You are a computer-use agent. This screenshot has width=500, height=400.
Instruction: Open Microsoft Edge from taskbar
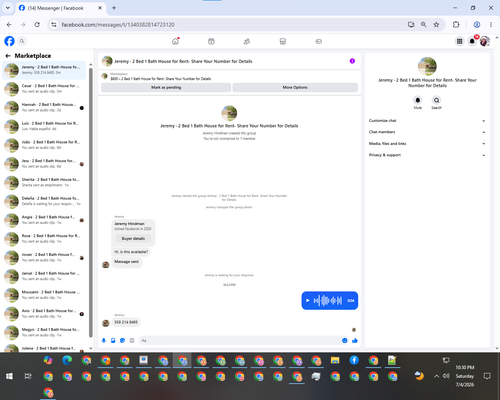click(x=67, y=360)
